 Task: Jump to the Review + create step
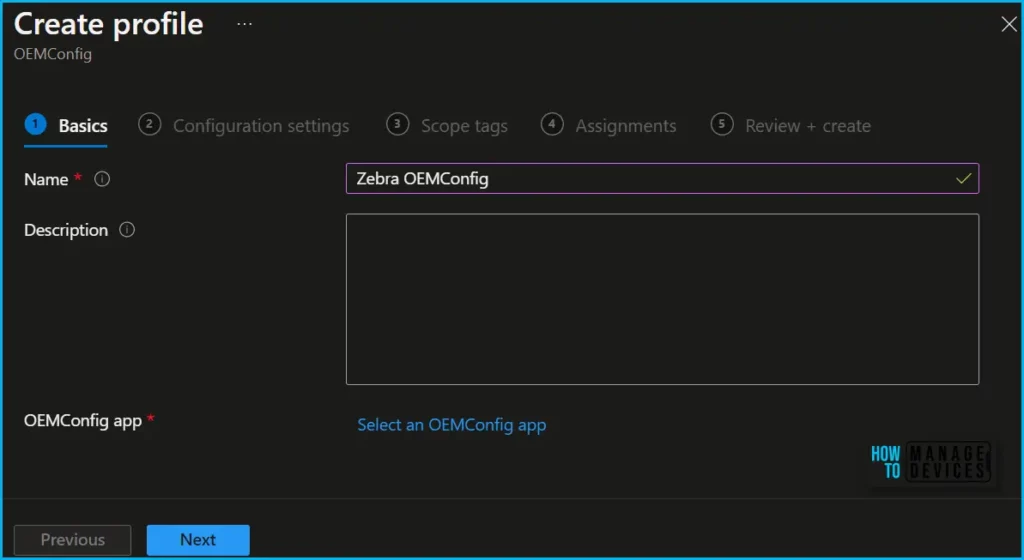point(791,125)
